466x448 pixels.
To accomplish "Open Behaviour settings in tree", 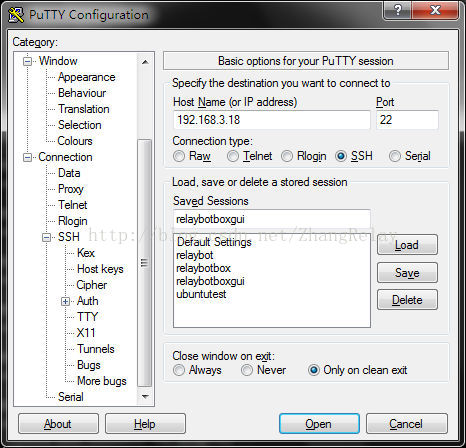I will click(x=82, y=93).
